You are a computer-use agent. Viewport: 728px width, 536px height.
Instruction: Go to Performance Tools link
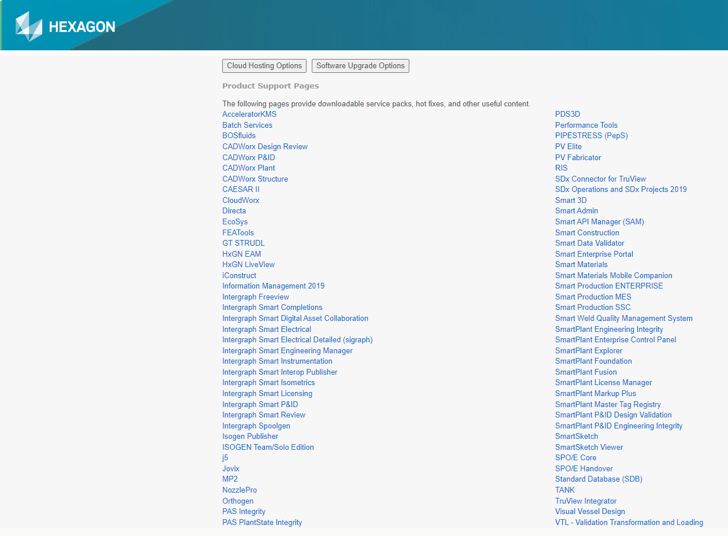click(586, 125)
